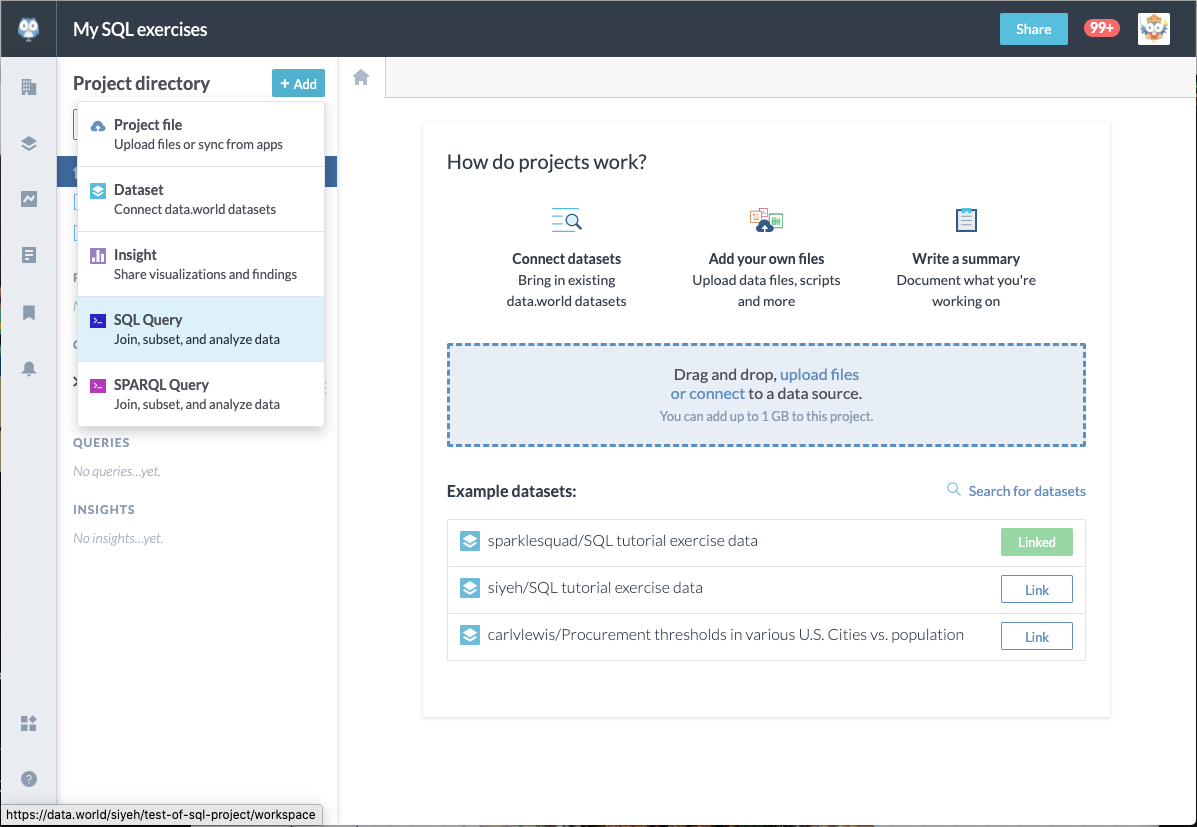
Task: Click the QUERIES section label
Action: (102, 443)
